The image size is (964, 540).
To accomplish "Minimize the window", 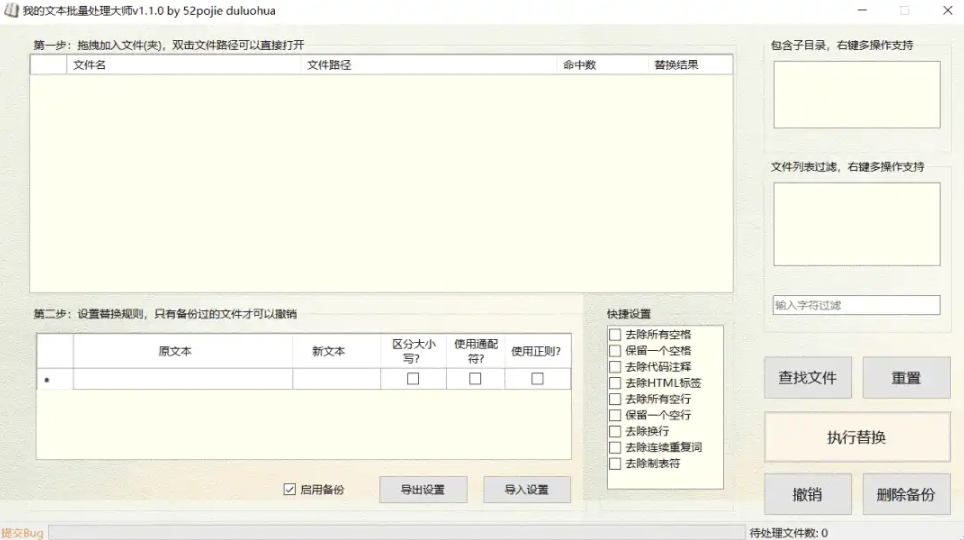I will [862, 10].
